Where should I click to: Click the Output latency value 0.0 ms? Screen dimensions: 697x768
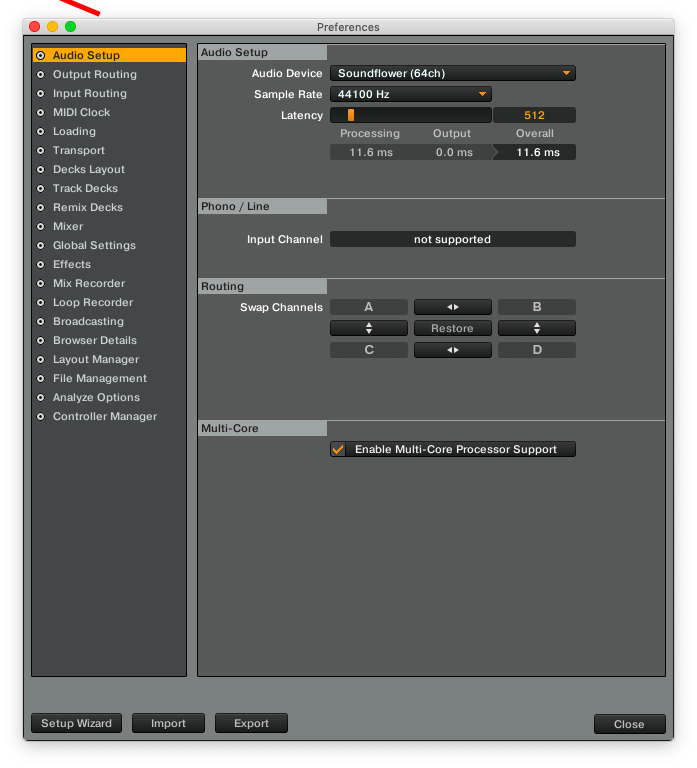[454, 152]
